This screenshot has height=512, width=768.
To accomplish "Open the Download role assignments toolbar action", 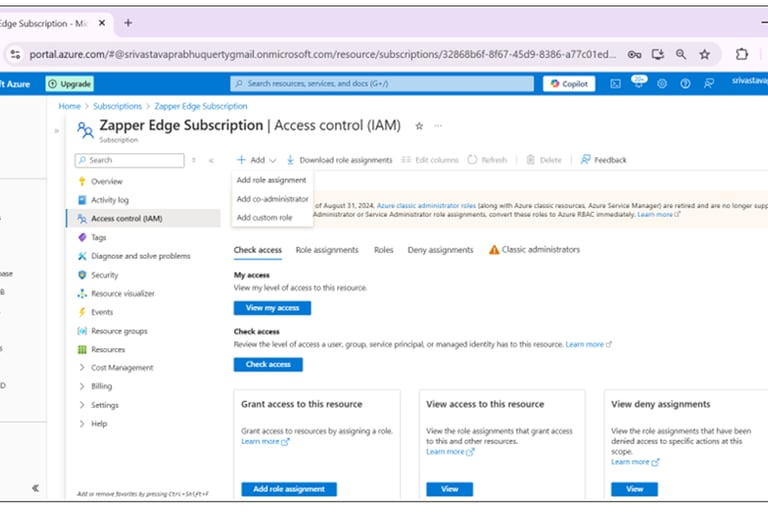I will (339, 160).
